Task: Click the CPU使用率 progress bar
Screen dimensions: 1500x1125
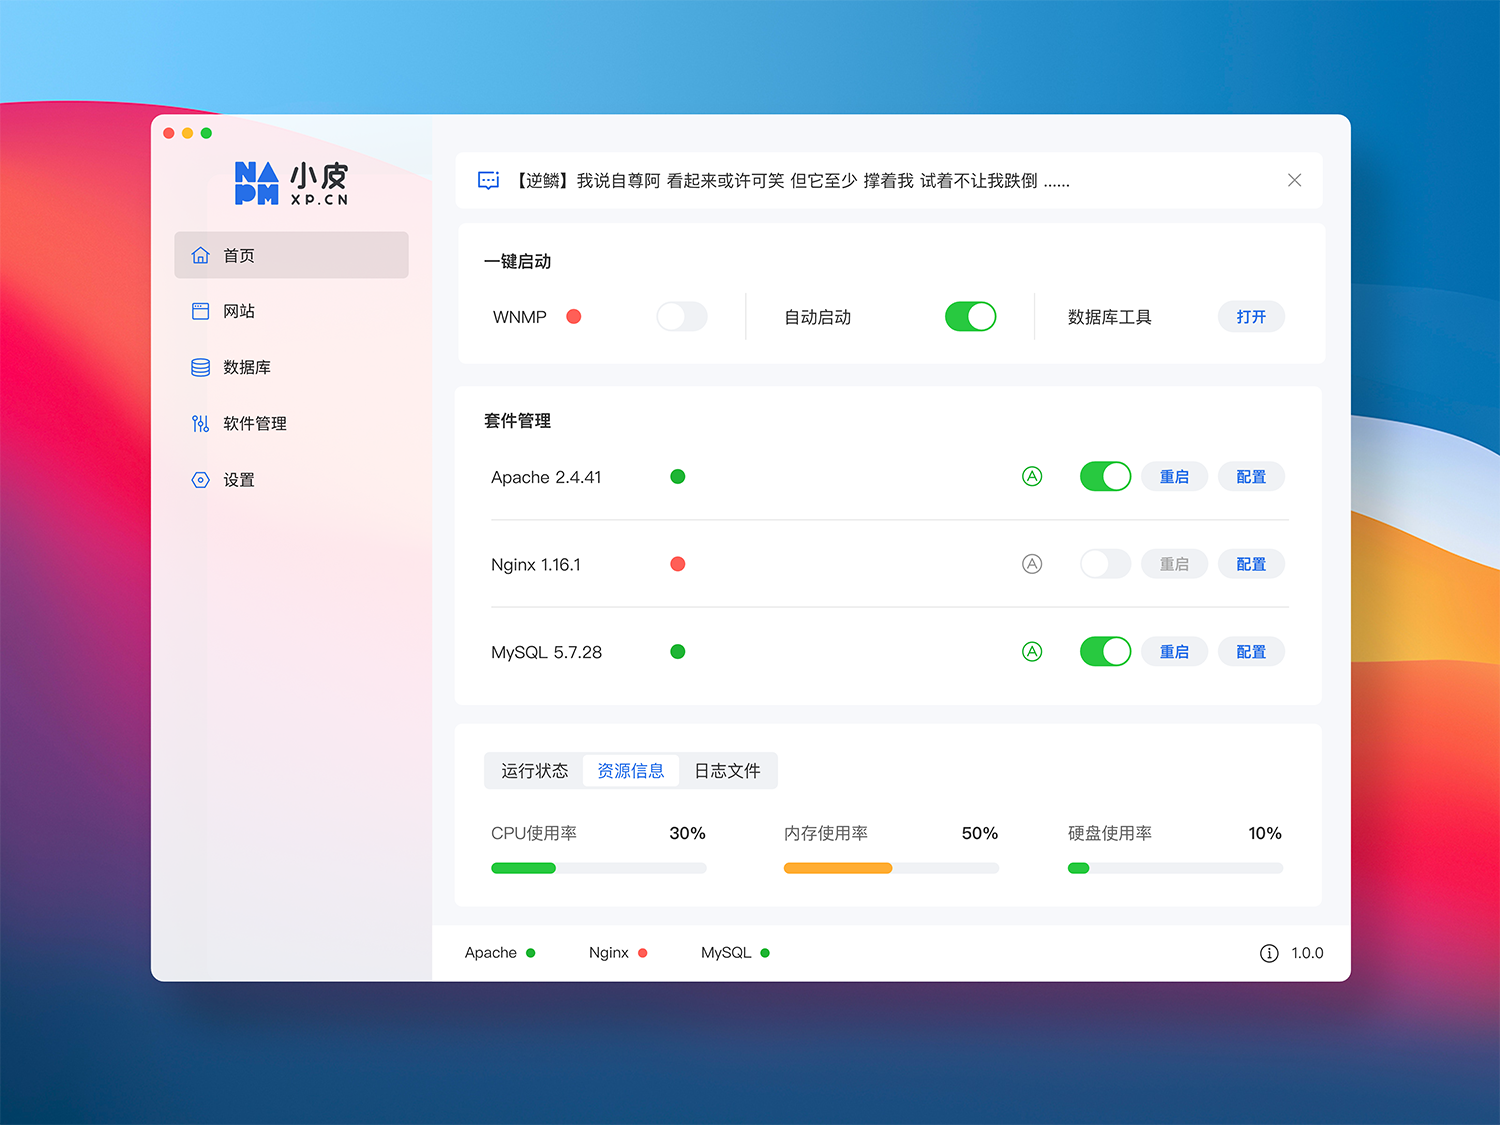Action: click(x=598, y=868)
